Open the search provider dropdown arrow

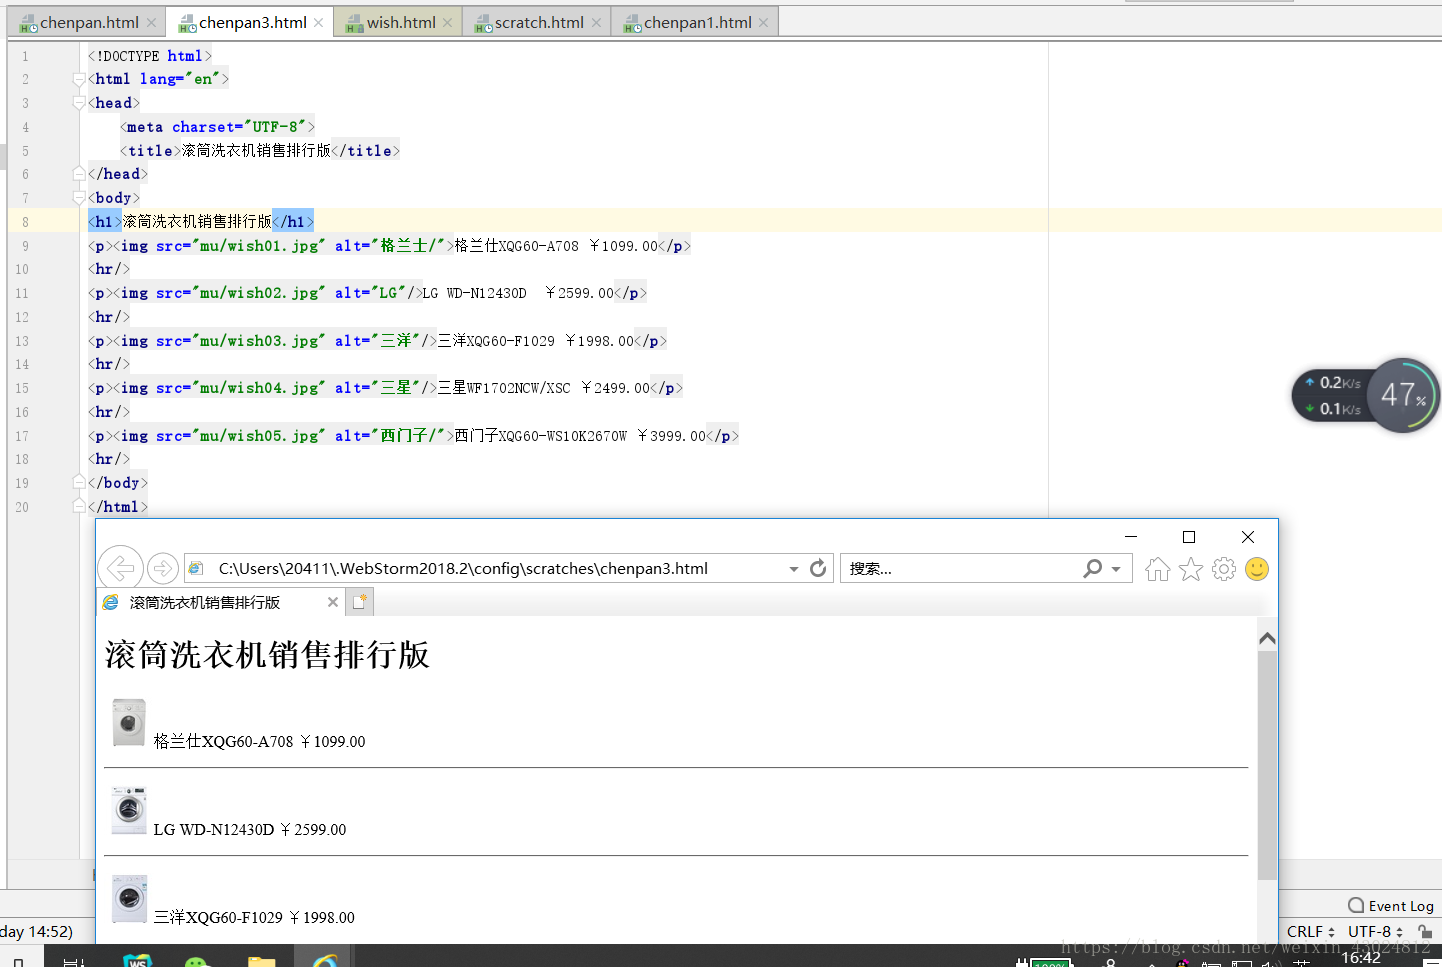[x=1116, y=569]
